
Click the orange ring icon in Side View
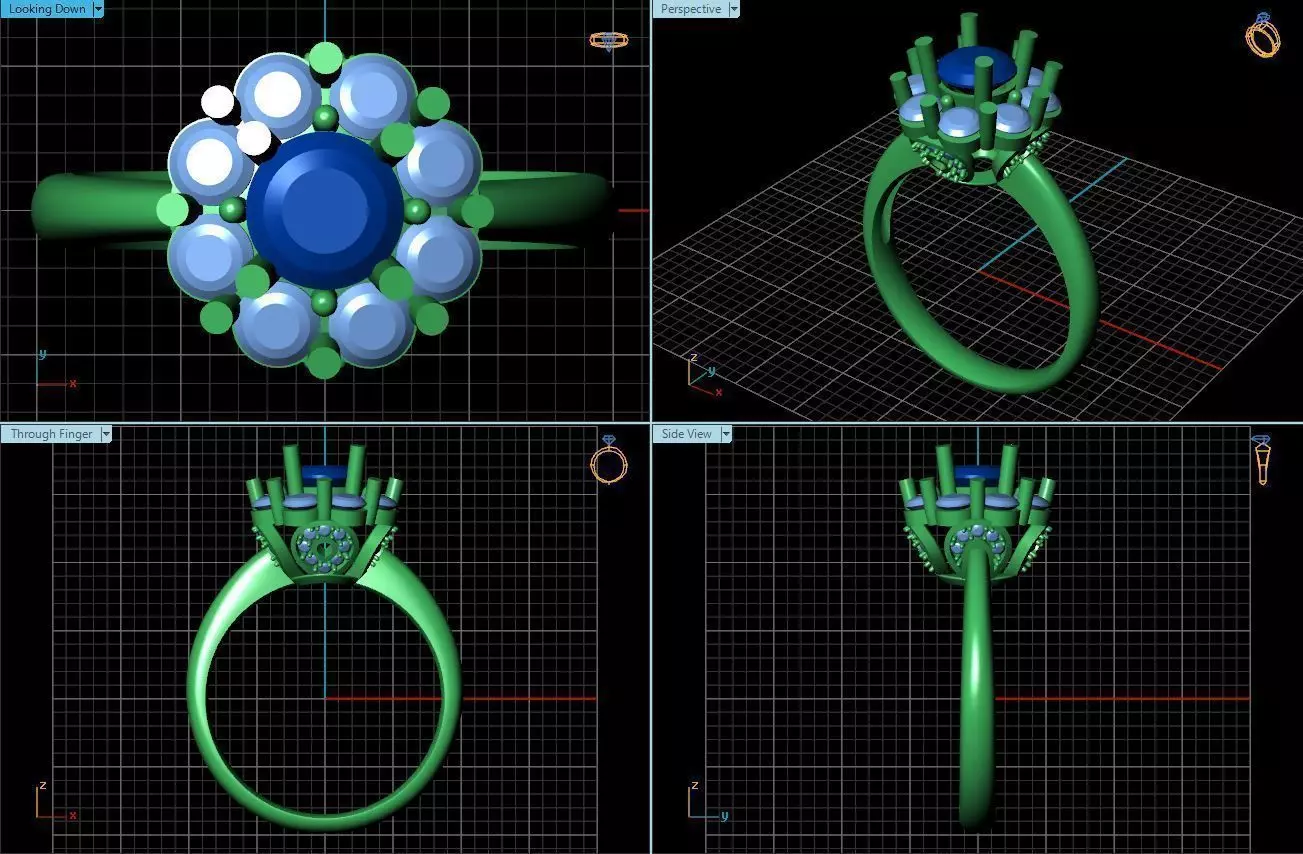coord(1262,460)
